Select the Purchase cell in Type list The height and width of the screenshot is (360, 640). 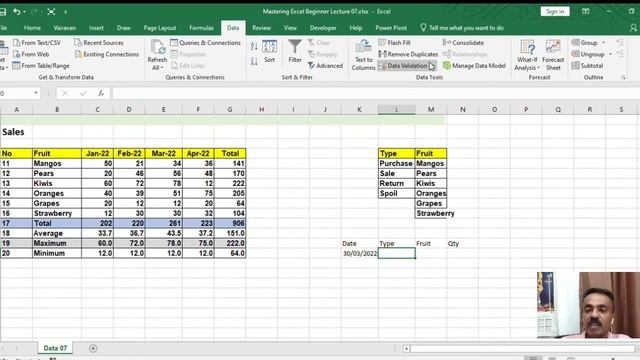click(396, 163)
